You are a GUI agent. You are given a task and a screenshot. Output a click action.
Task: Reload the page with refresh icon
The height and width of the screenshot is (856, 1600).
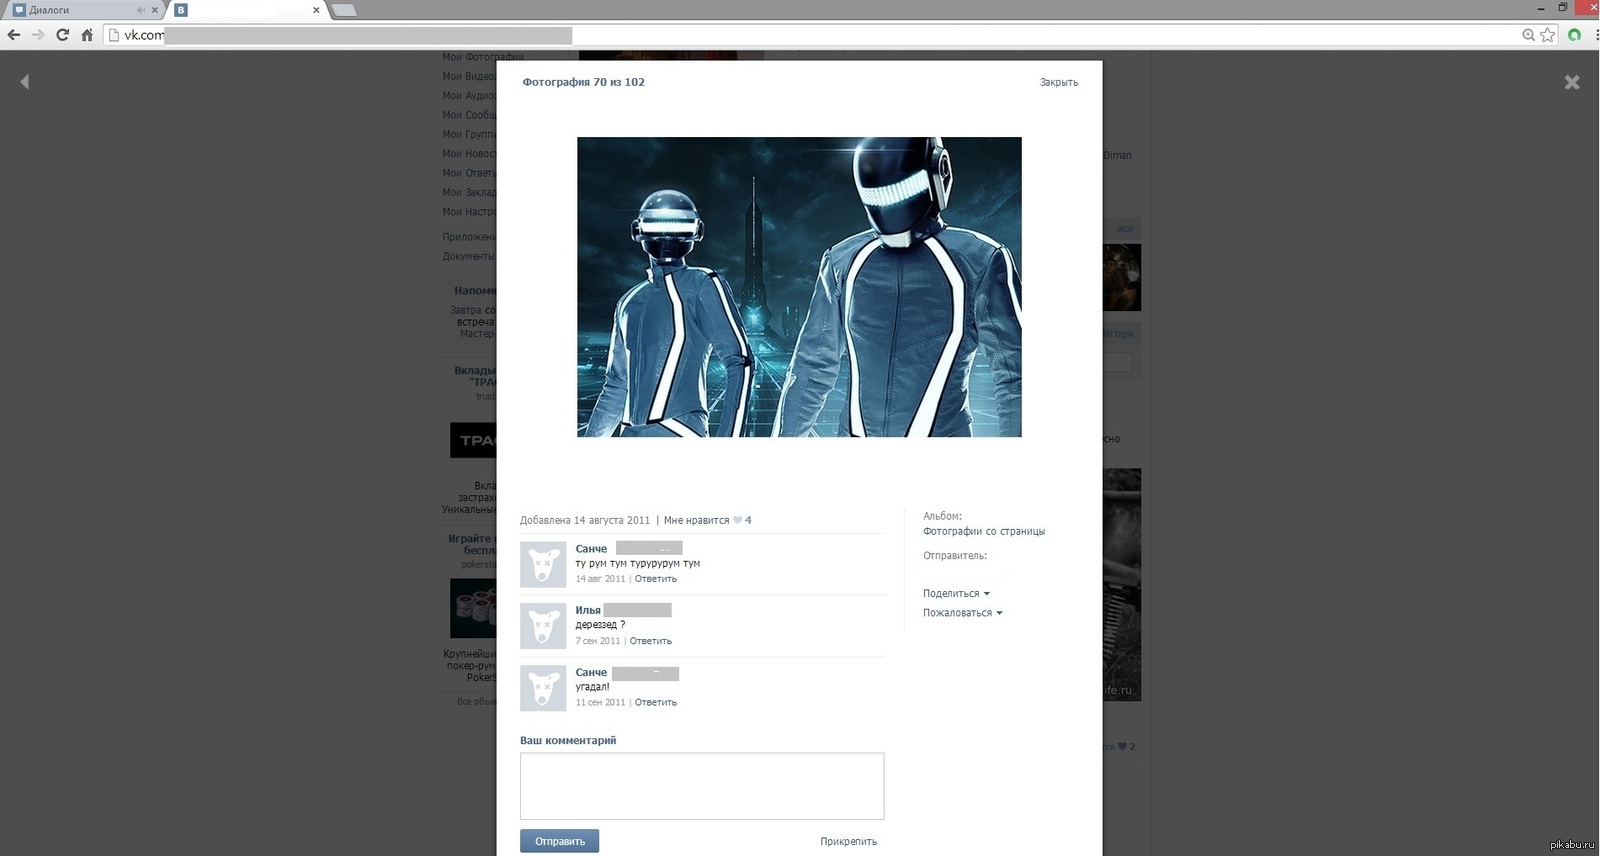click(x=62, y=35)
